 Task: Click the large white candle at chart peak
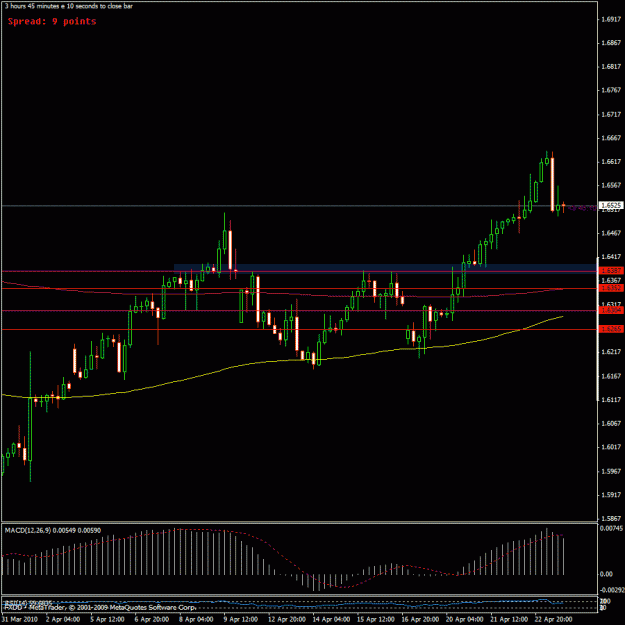[x=552, y=184]
